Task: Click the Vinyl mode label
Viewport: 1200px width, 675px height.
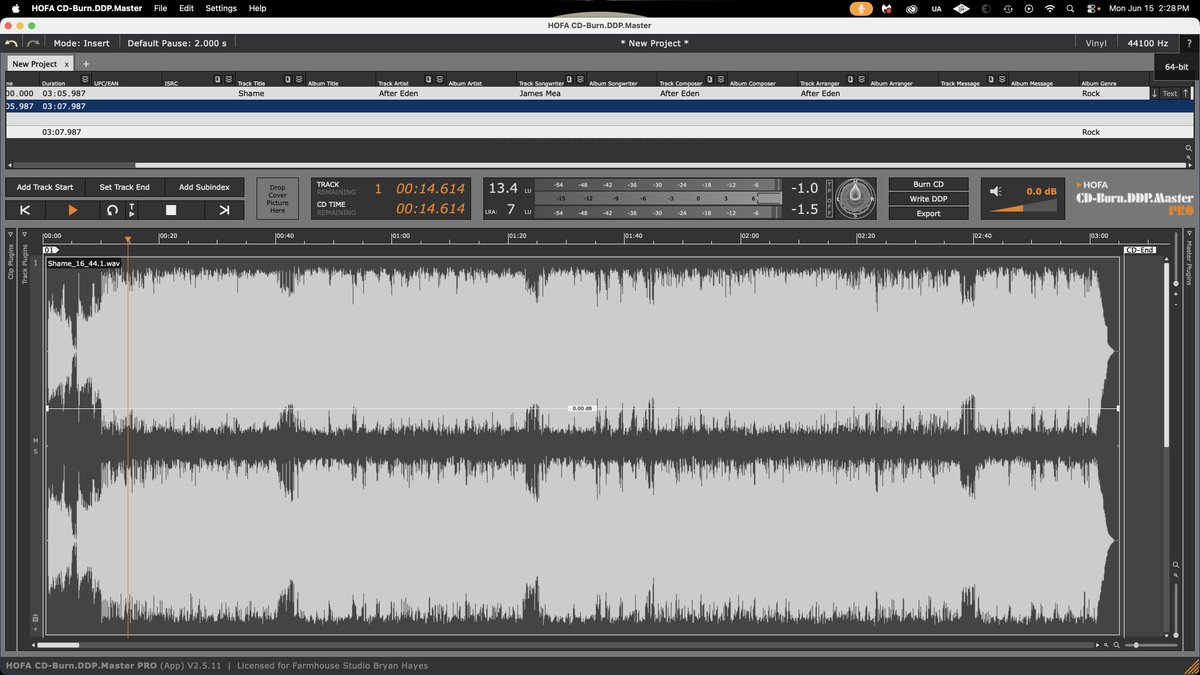Action: coord(1096,43)
